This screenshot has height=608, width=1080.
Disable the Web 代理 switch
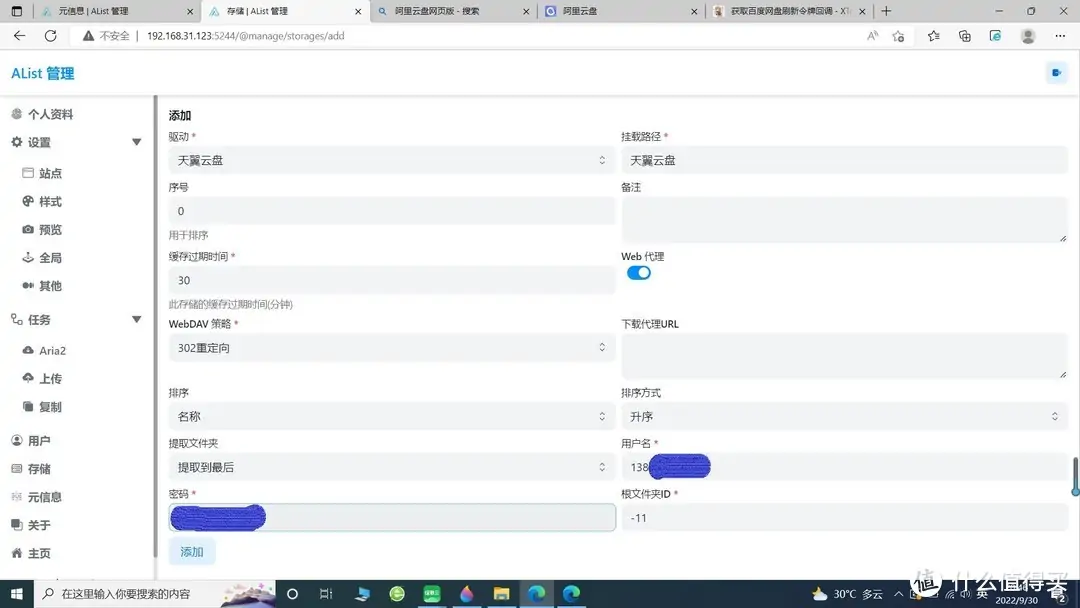coord(638,272)
